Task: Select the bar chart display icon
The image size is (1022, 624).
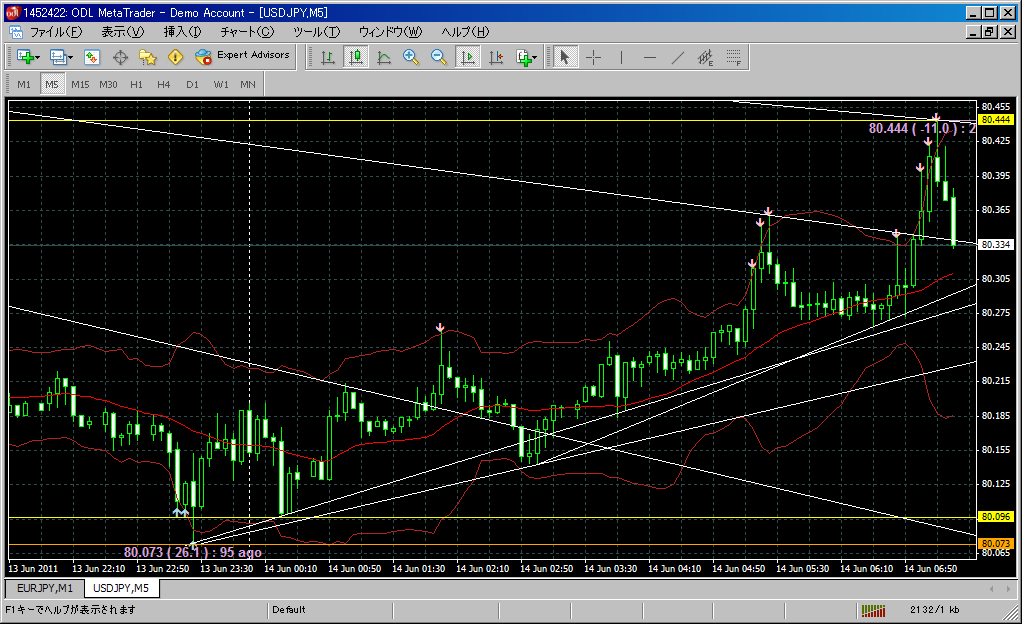Action: 327,57
